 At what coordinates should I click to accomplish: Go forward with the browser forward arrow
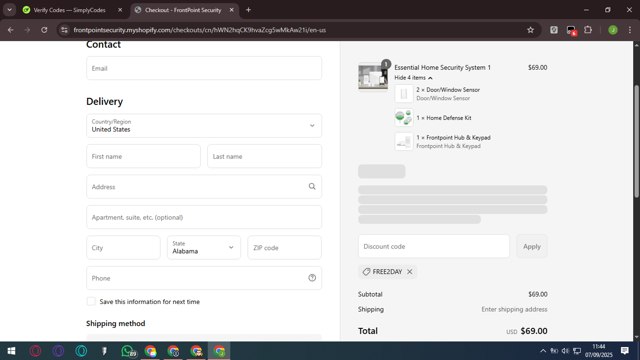pyautogui.click(x=27, y=30)
